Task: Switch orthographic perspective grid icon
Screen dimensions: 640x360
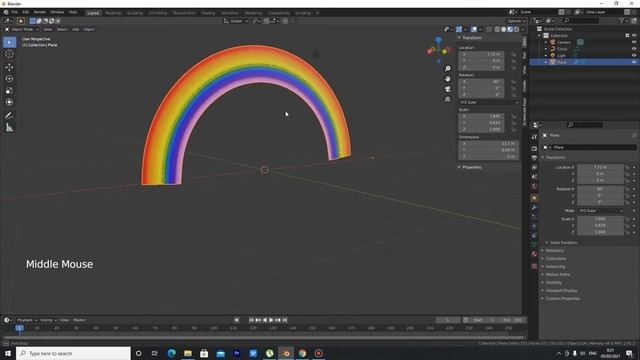Action: (448, 99)
